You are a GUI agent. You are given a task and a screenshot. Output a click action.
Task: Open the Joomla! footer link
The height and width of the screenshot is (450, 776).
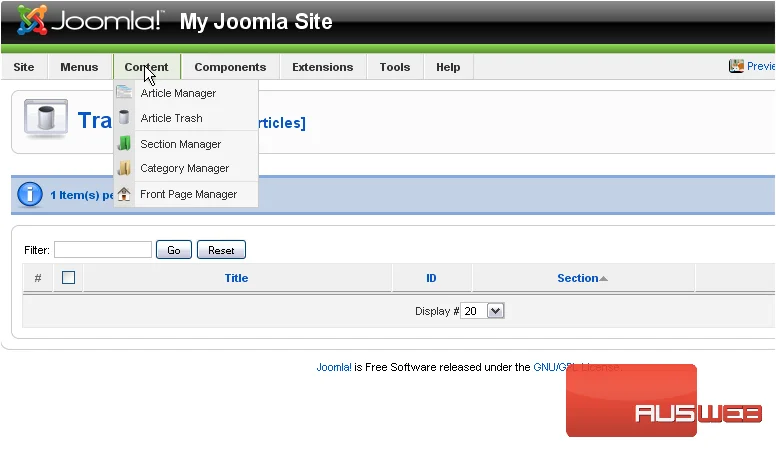tap(334, 367)
